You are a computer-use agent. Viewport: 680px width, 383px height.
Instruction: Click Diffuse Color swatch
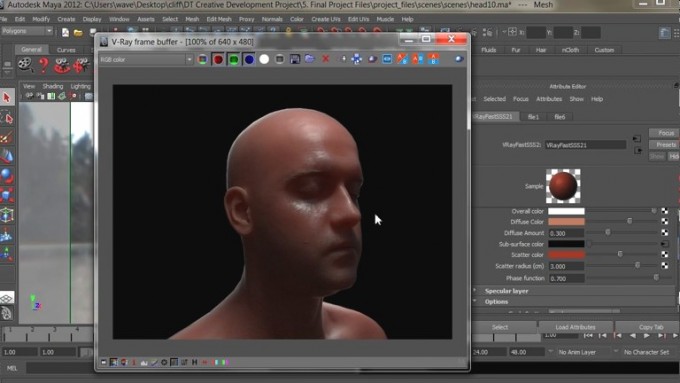566,222
